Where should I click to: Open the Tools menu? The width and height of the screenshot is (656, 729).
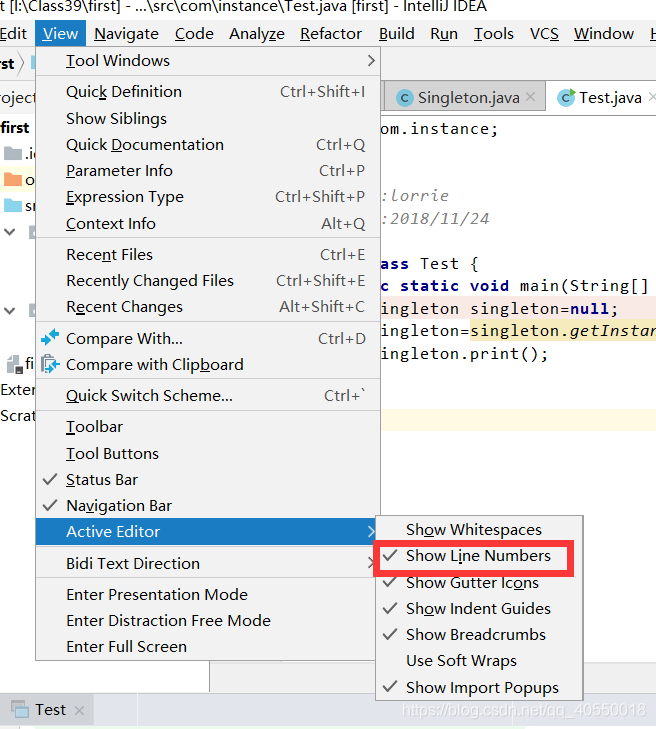(494, 33)
